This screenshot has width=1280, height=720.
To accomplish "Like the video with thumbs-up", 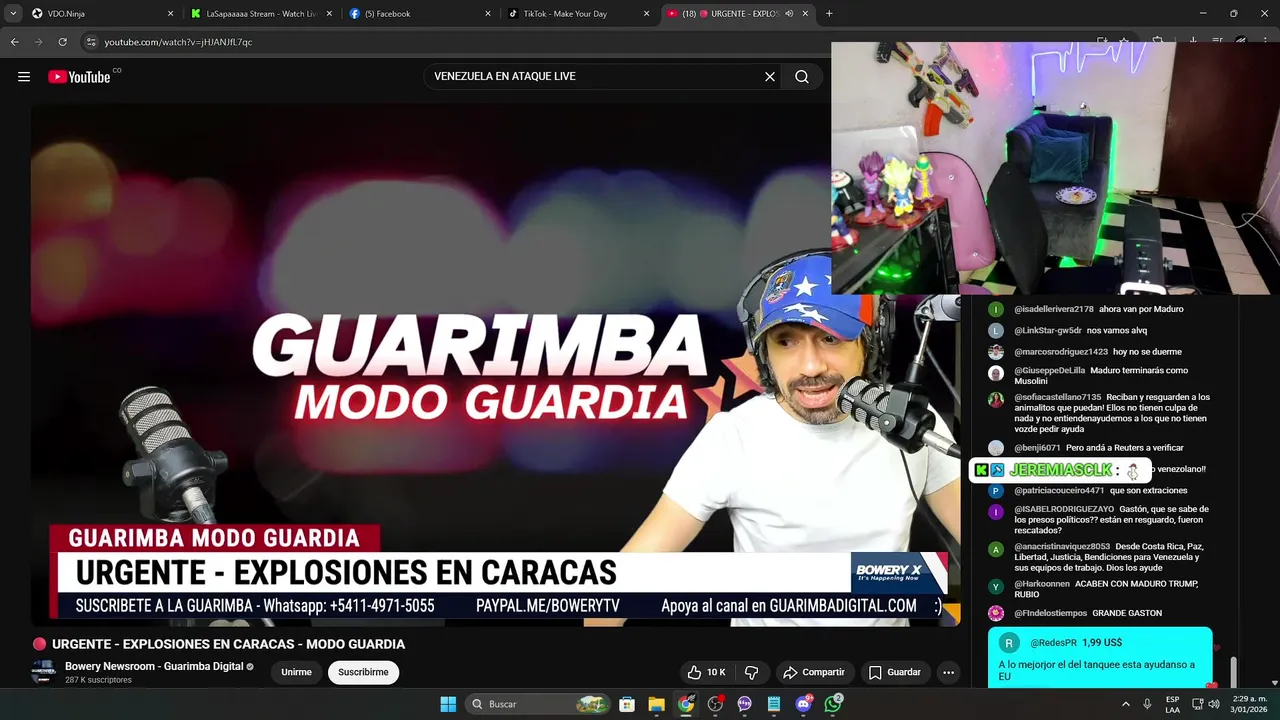I will tap(706, 672).
